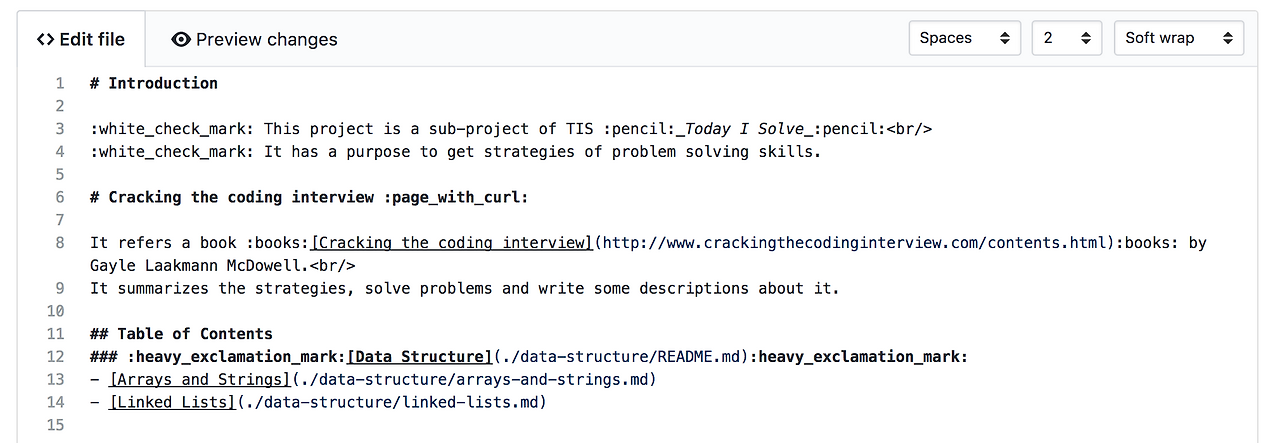This screenshot has height=443, width=1280.
Task: Open the Spaces indent mode dropdown
Action: [x=964, y=38]
